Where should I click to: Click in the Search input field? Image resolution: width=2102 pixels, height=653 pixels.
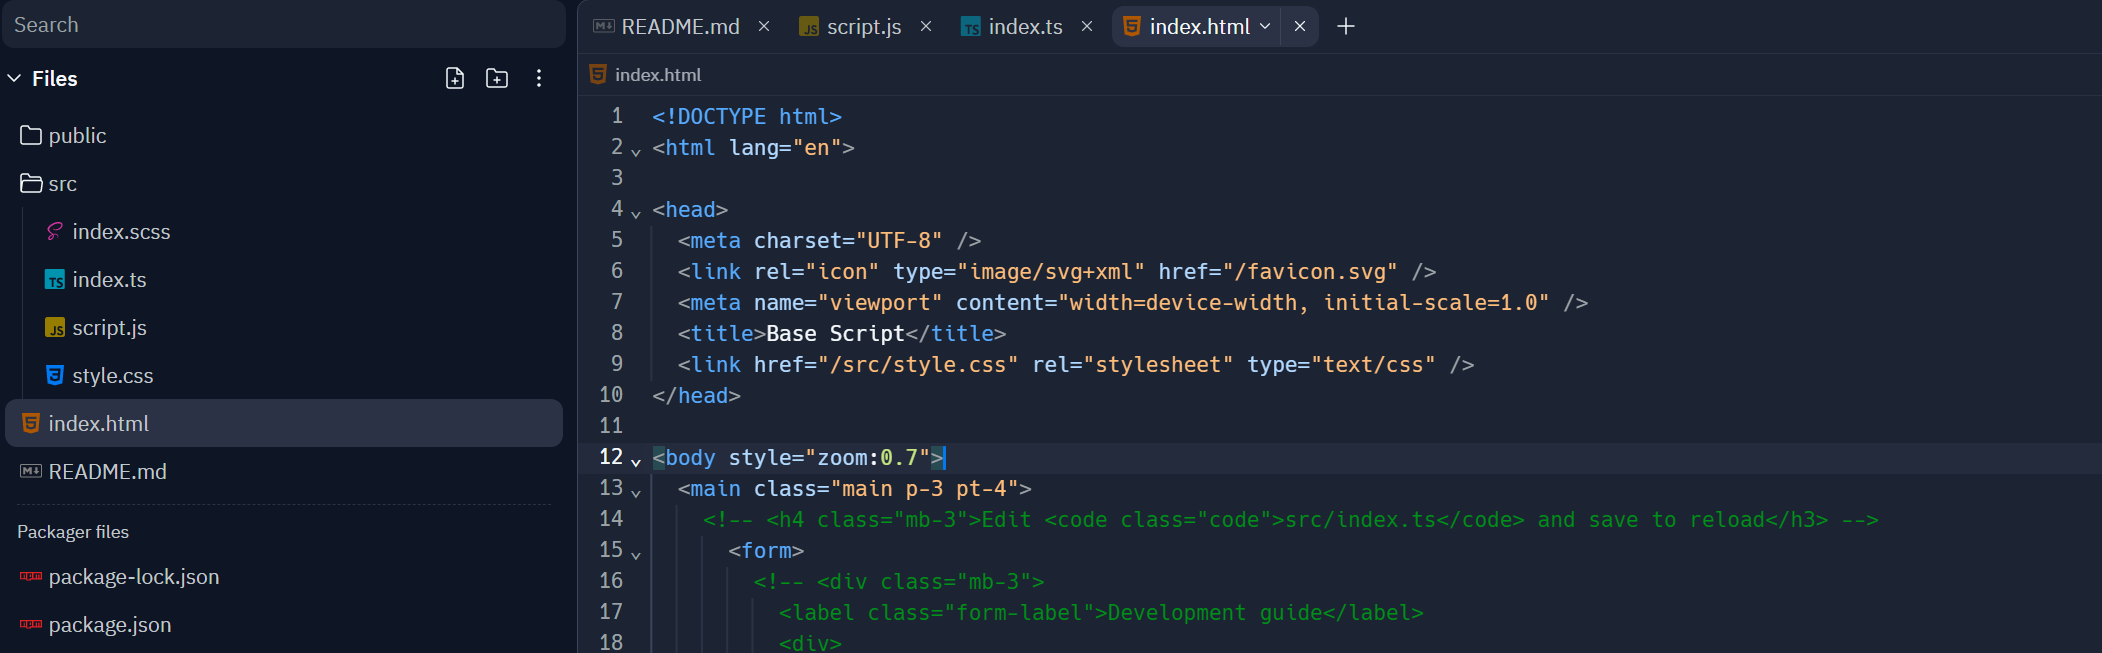point(284,24)
